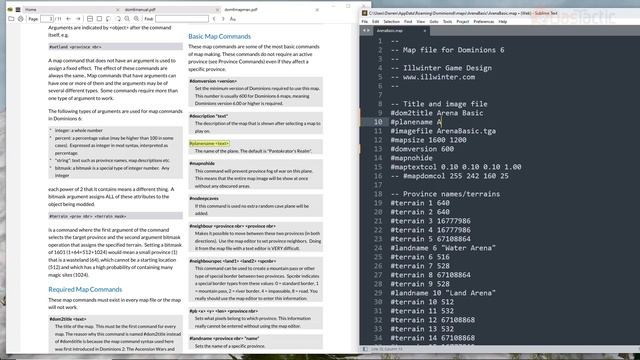
Task: Click line 9 #dom2title Arena Basic
Action: click(x=437, y=113)
